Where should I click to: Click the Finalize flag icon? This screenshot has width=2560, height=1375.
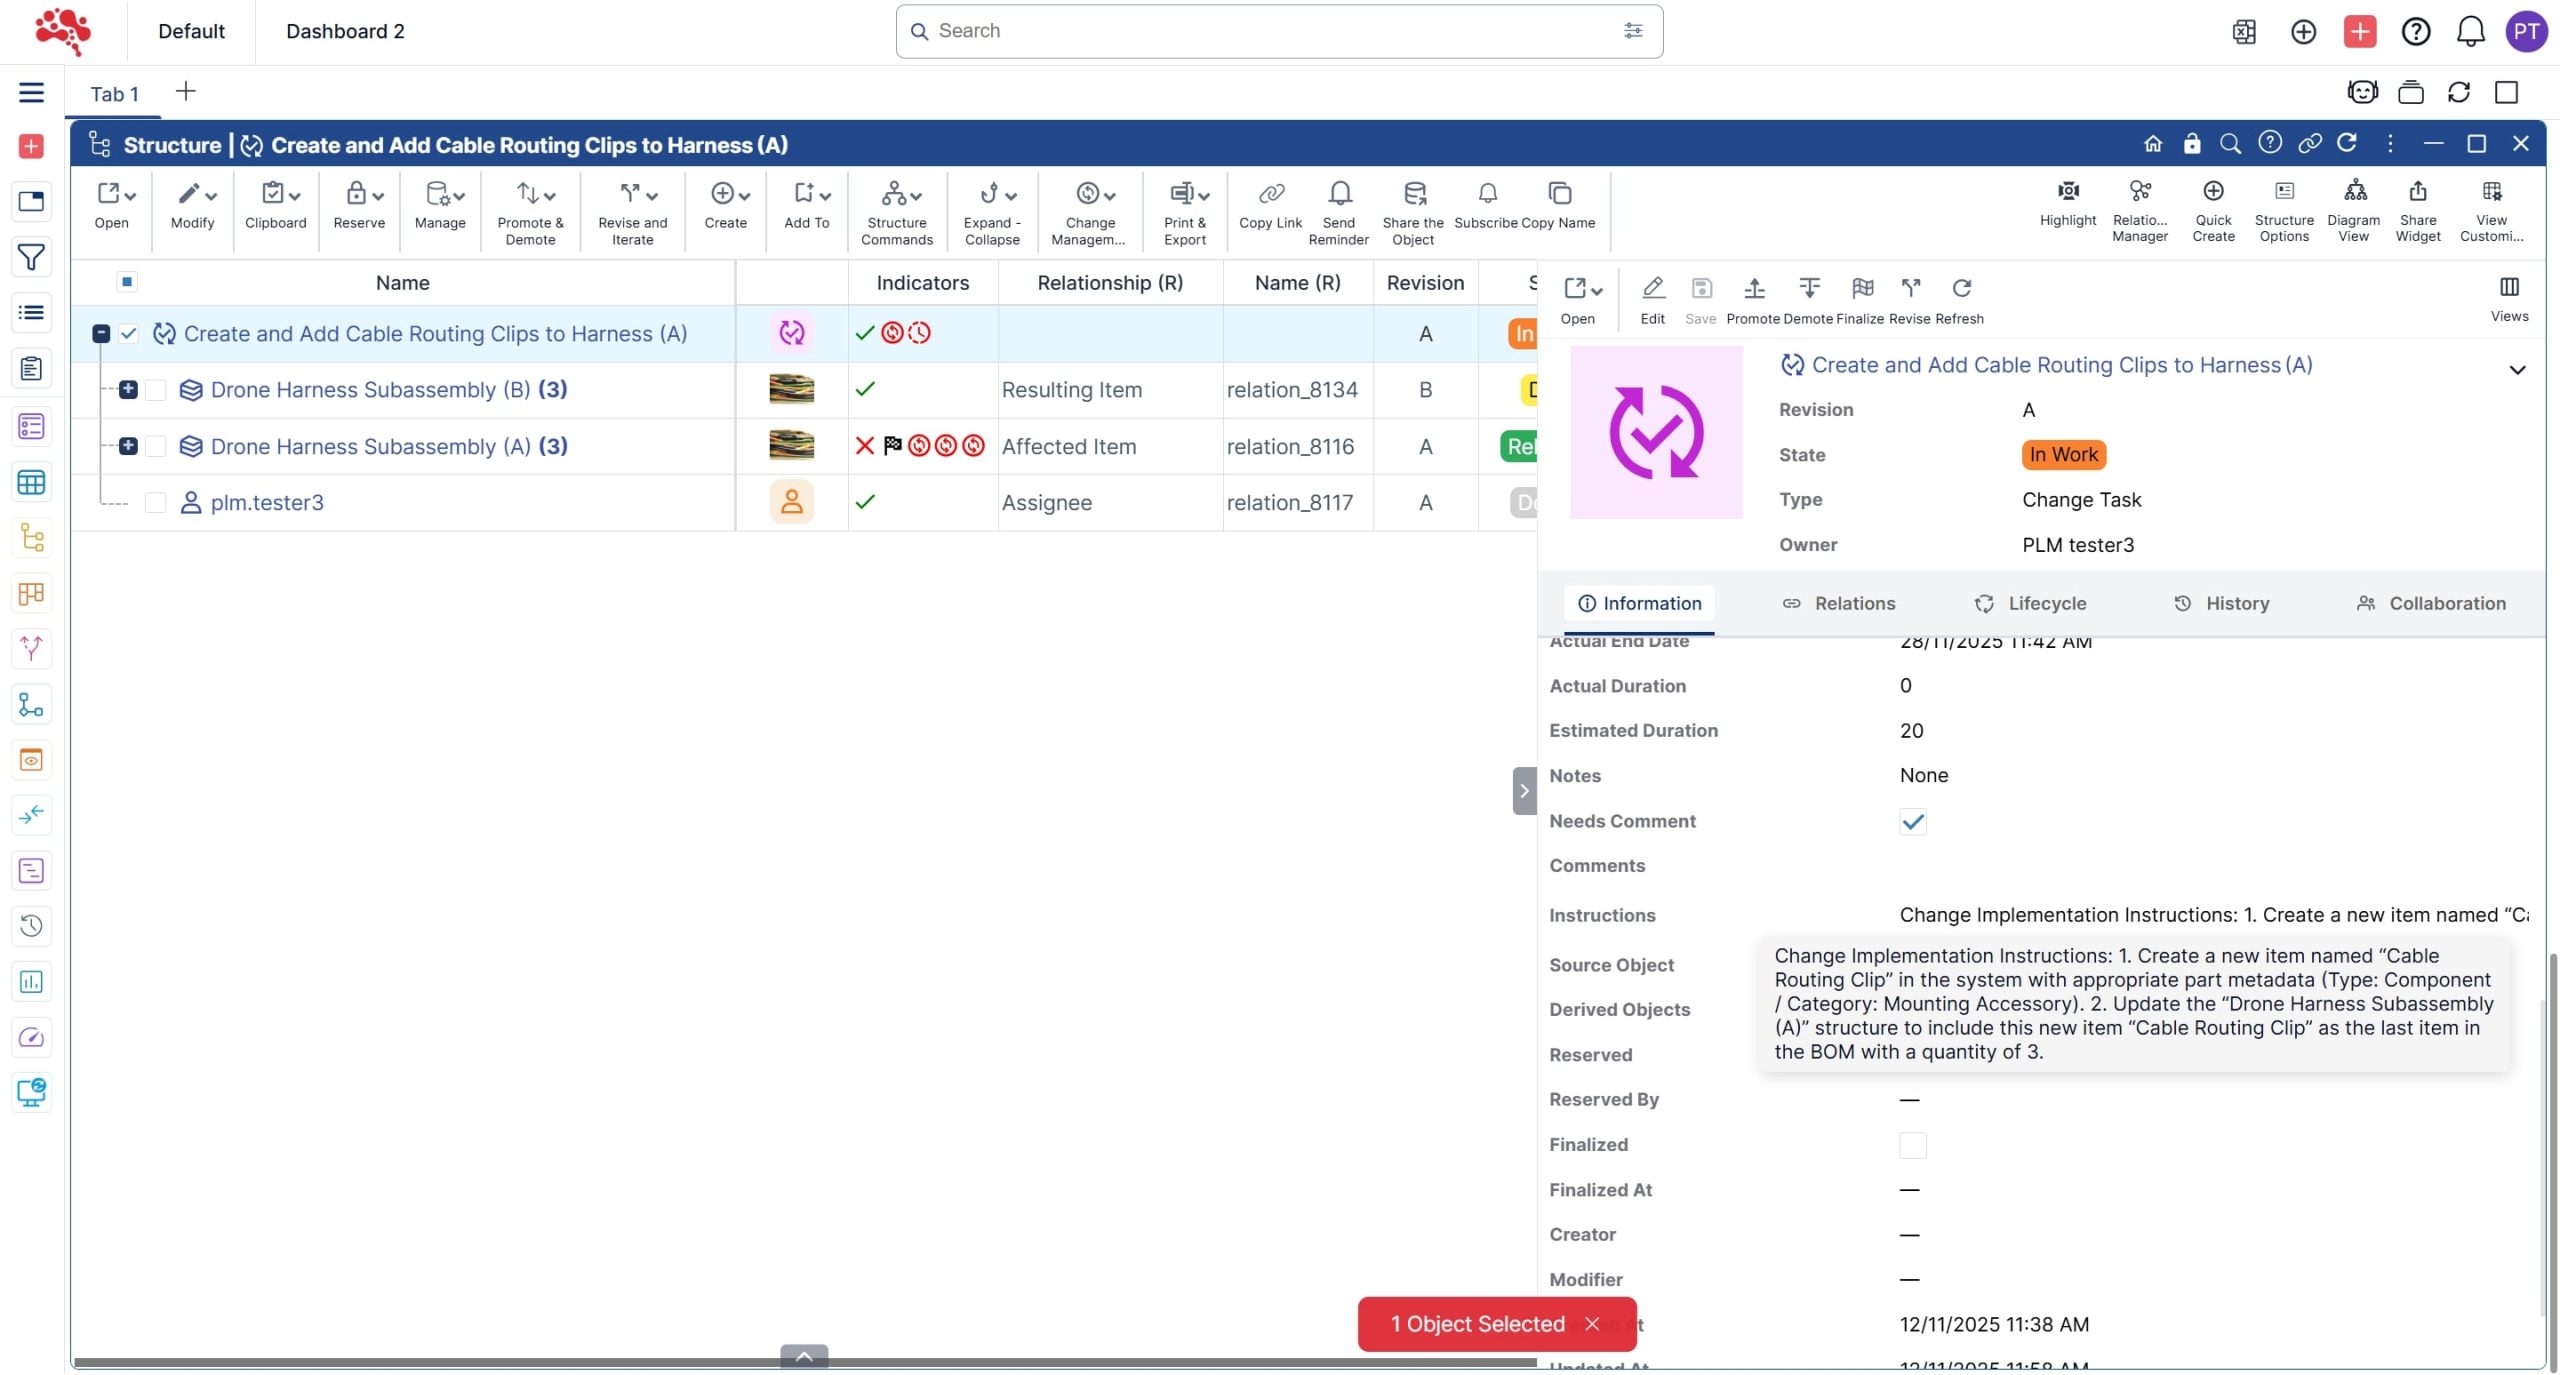[1861, 290]
